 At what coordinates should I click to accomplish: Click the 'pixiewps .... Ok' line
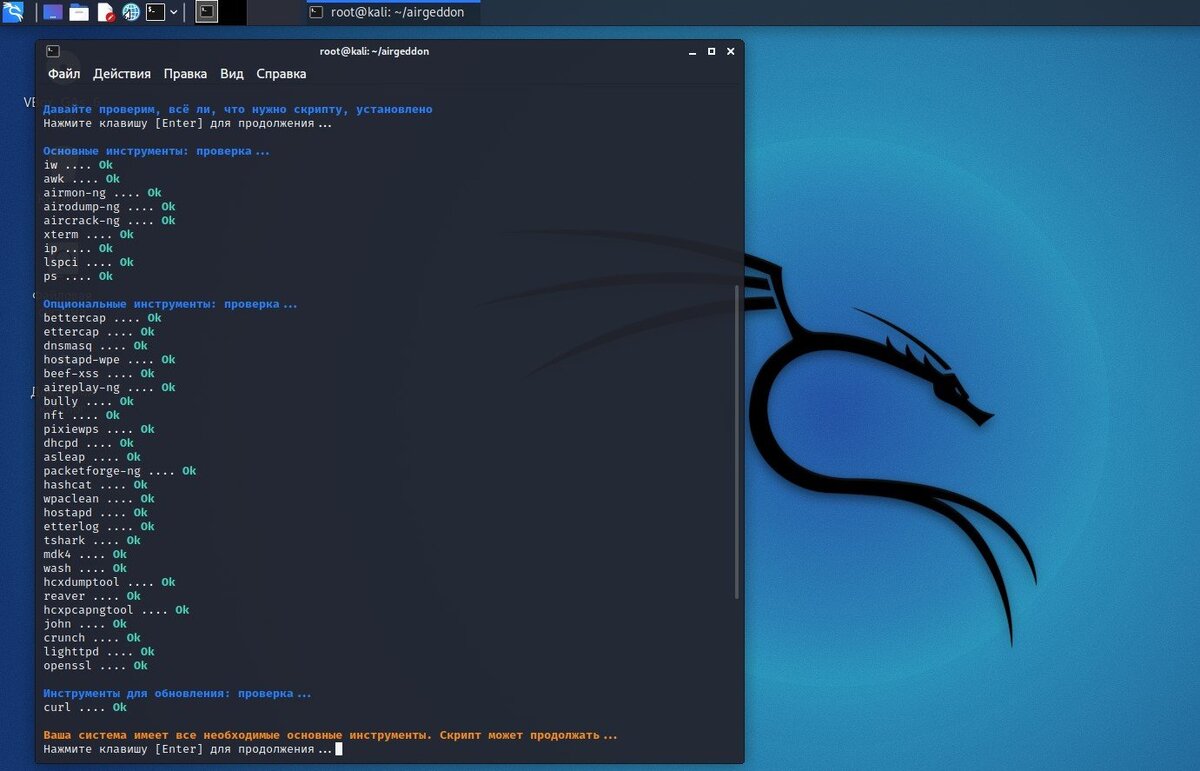[99, 429]
